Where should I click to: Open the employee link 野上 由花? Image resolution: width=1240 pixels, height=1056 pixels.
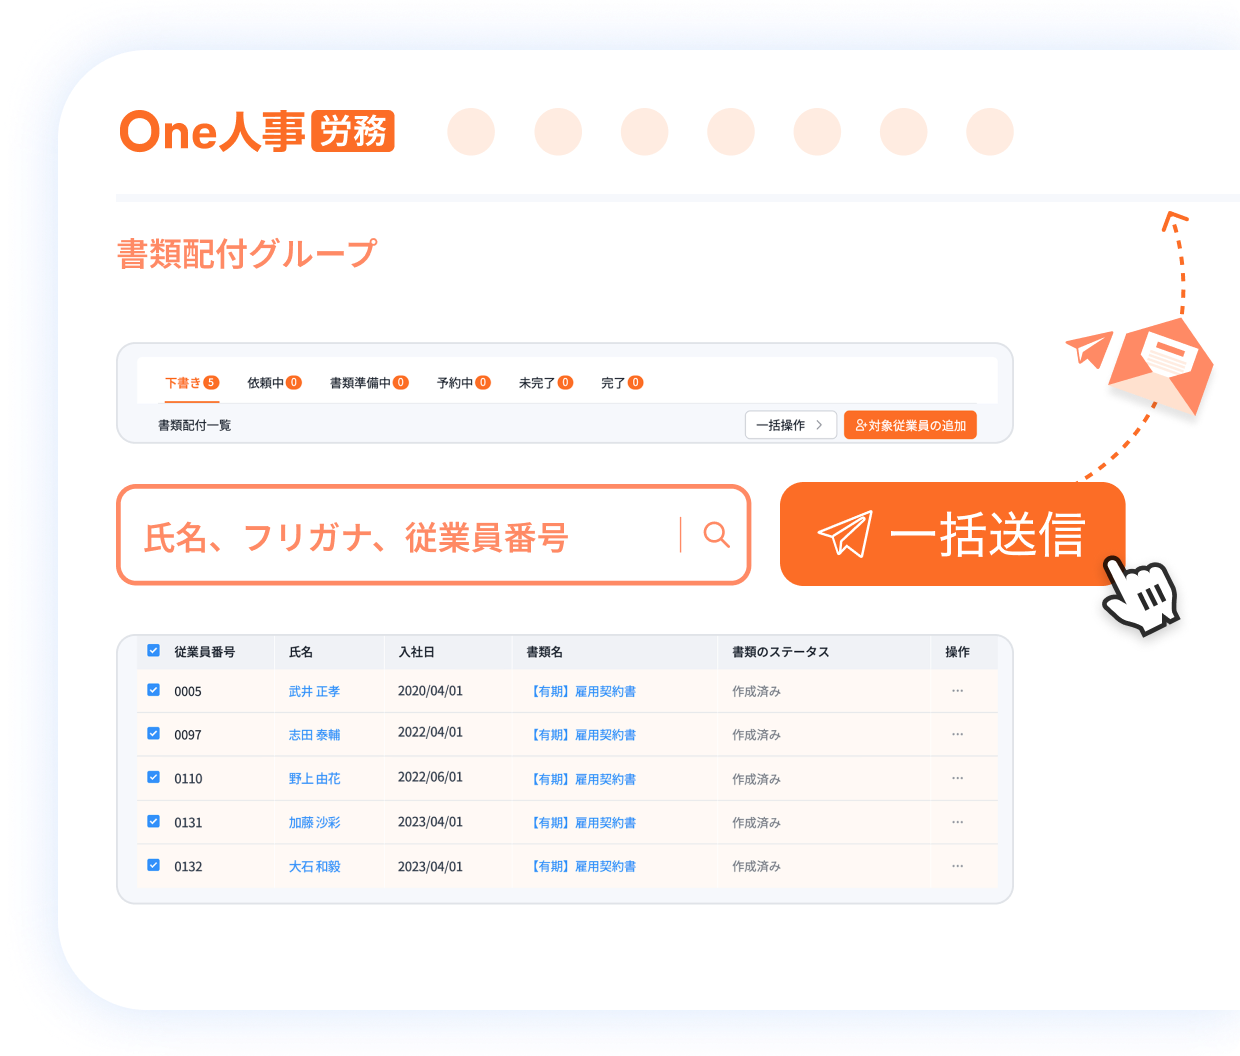[314, 779]
